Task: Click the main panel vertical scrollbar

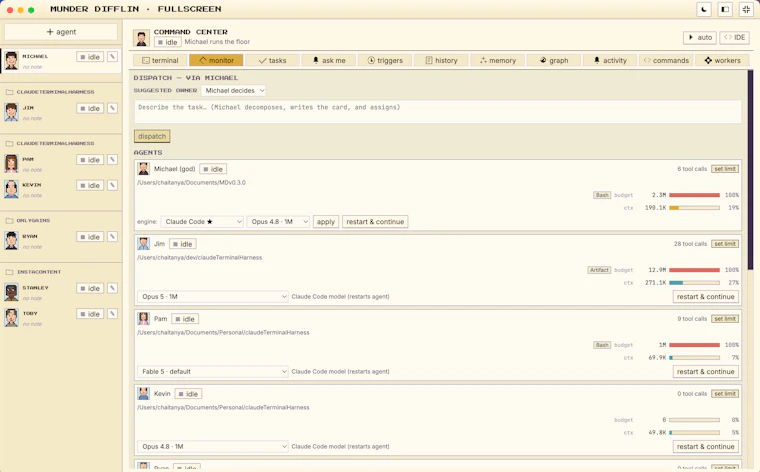Action: point(750,170)
